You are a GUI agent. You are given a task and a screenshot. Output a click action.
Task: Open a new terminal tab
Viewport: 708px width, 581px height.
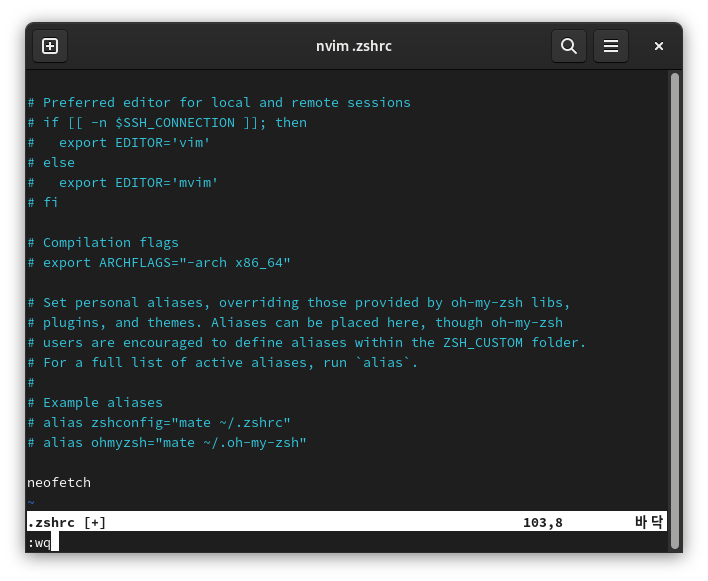point(50,46)
